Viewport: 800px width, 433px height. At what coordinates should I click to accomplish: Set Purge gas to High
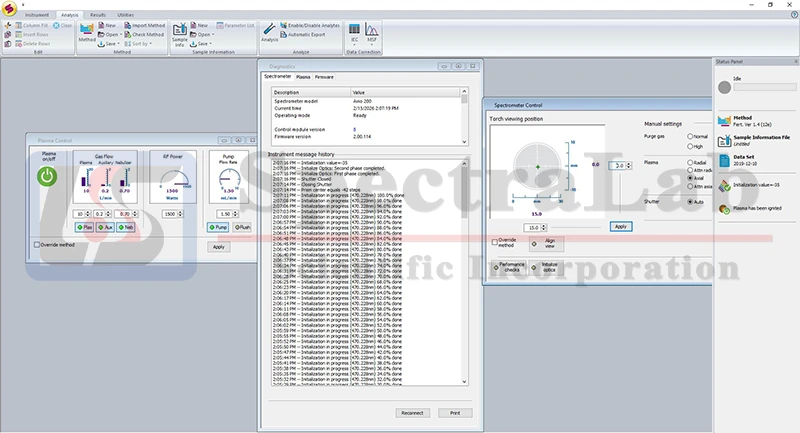(x=690, y=145)
